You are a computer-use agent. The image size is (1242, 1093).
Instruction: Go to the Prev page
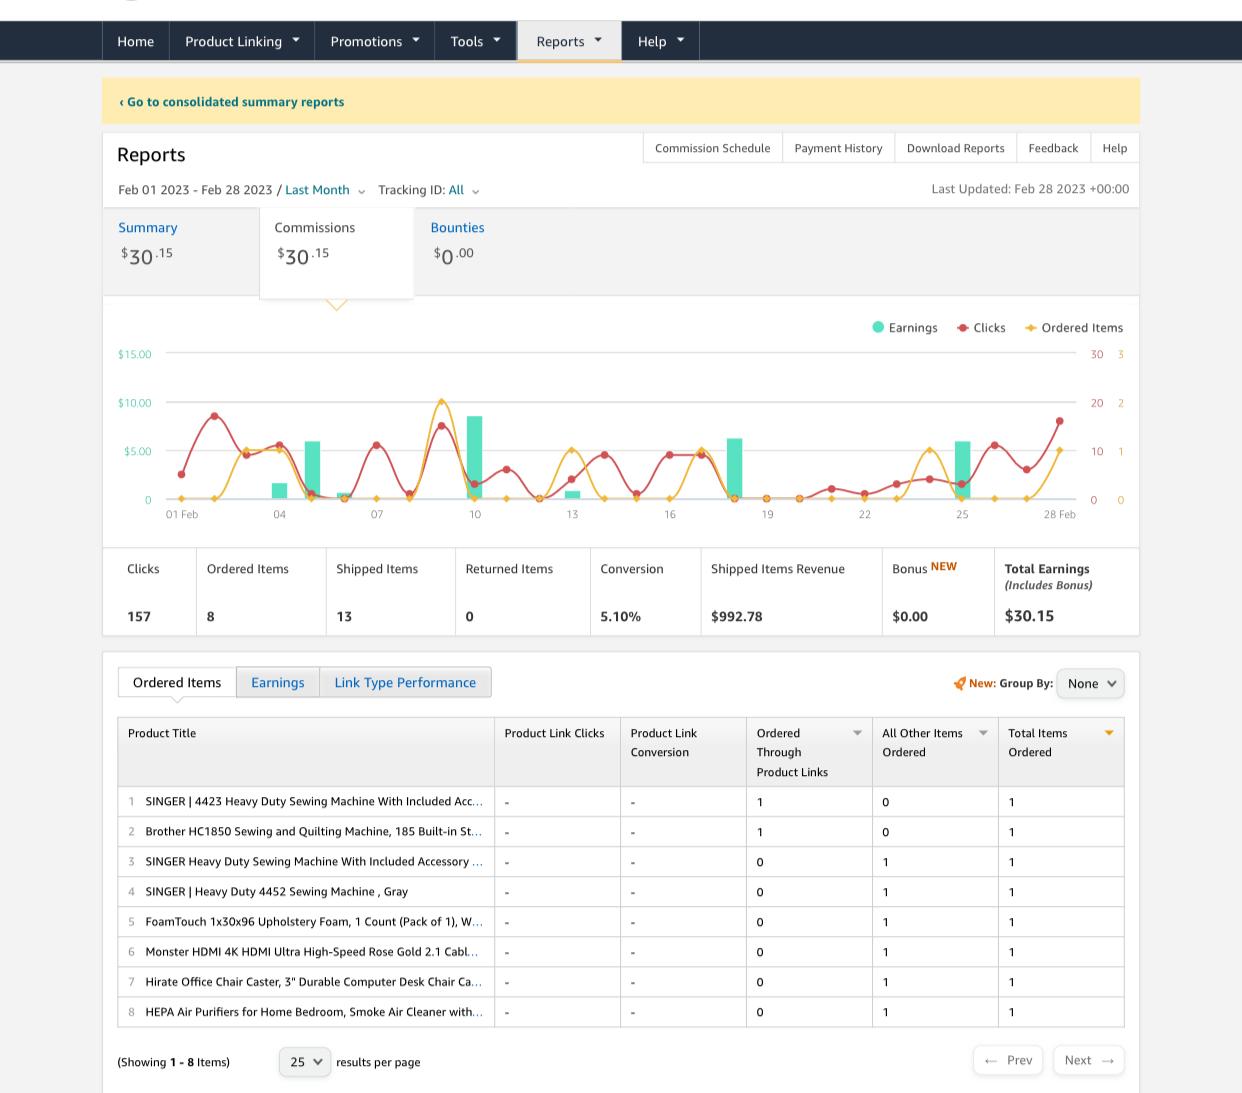coord(1008,1060)
